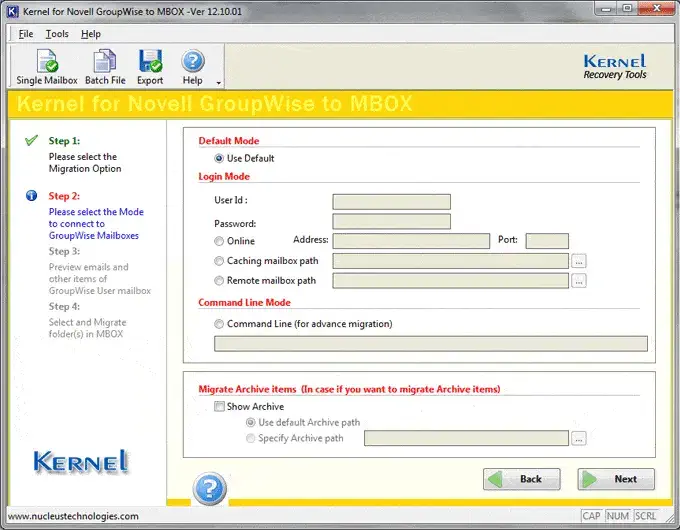Click the Command Line text box
The width and height of the screenshot is (680, 530).
pyautogui.click(x=431, y=344)
